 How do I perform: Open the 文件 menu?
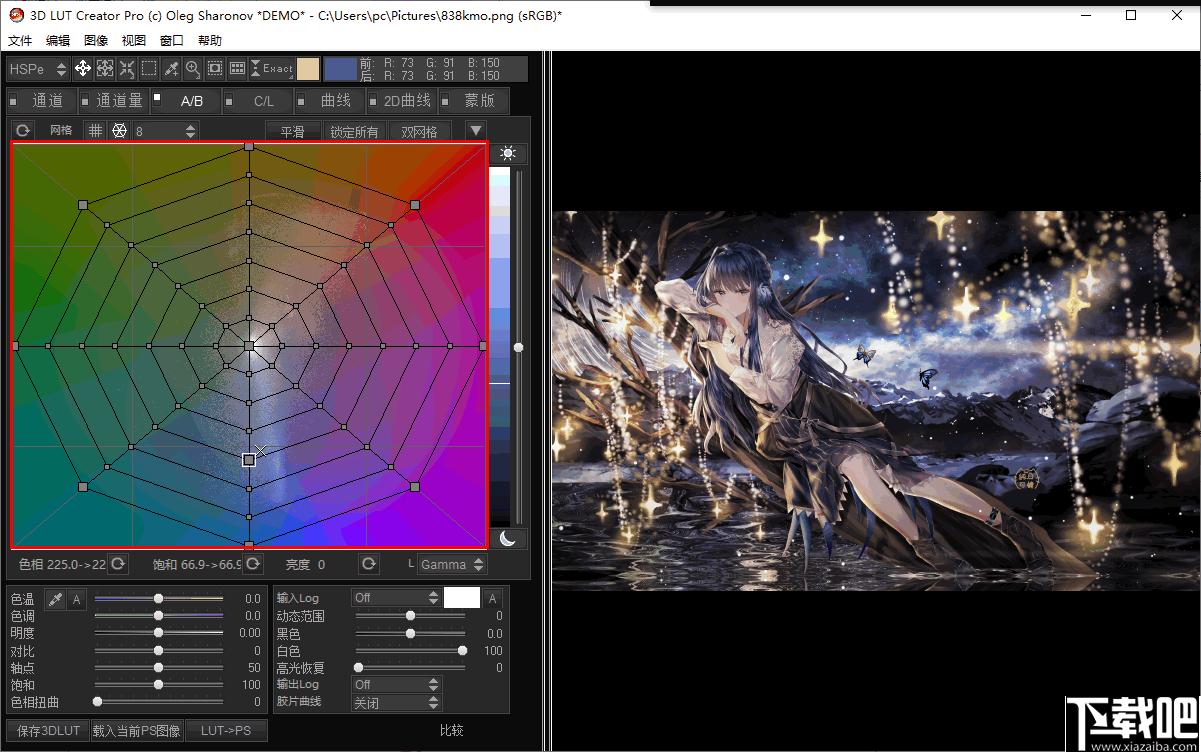(20, 41)
